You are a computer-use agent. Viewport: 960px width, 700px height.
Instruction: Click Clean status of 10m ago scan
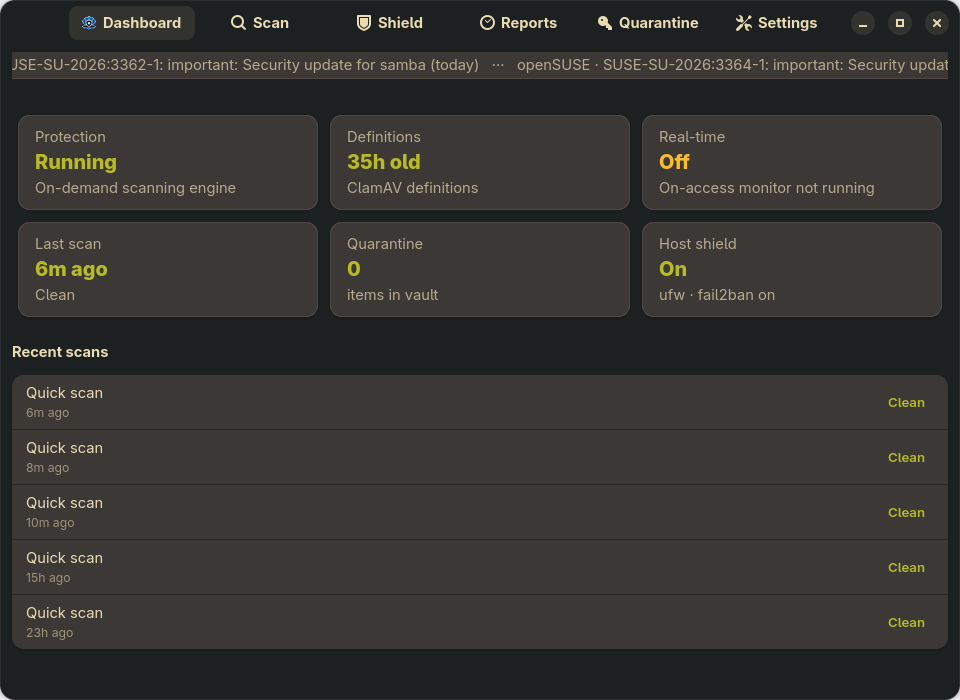click(x=906, y=513)
